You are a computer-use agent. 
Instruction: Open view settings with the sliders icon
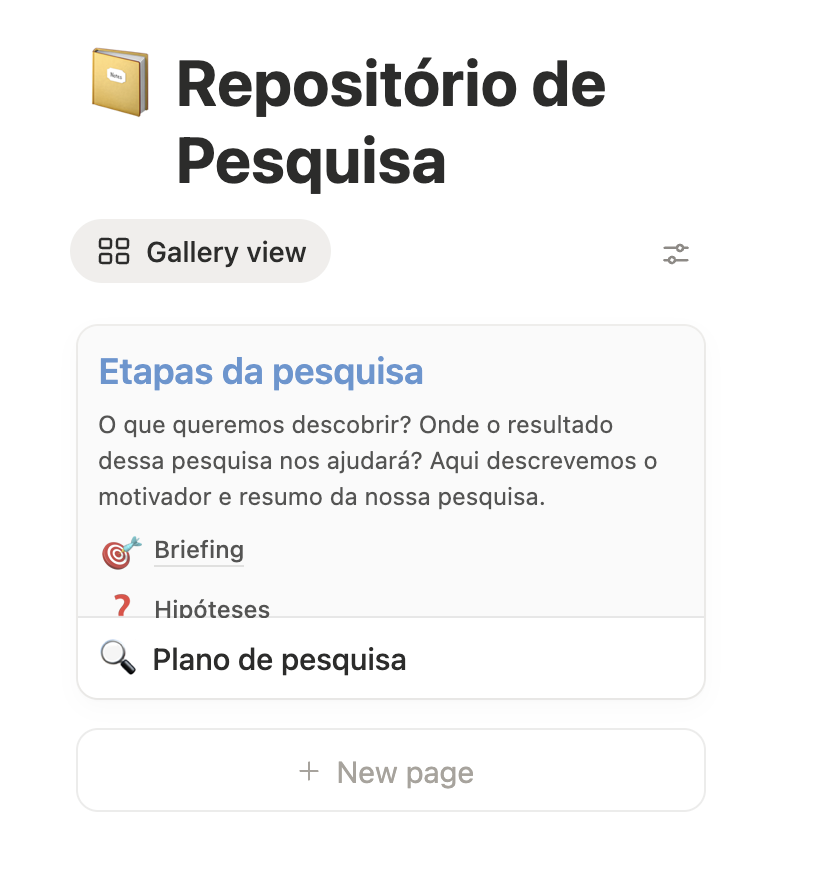[x=676, y=253]
